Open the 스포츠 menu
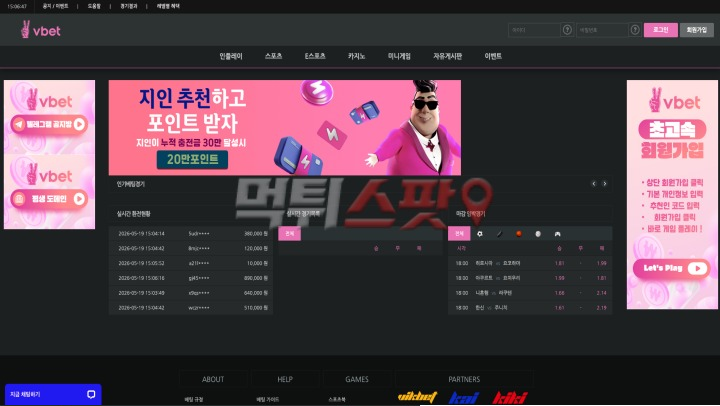Viewport: 720px width, 406px height. [273, 56]
